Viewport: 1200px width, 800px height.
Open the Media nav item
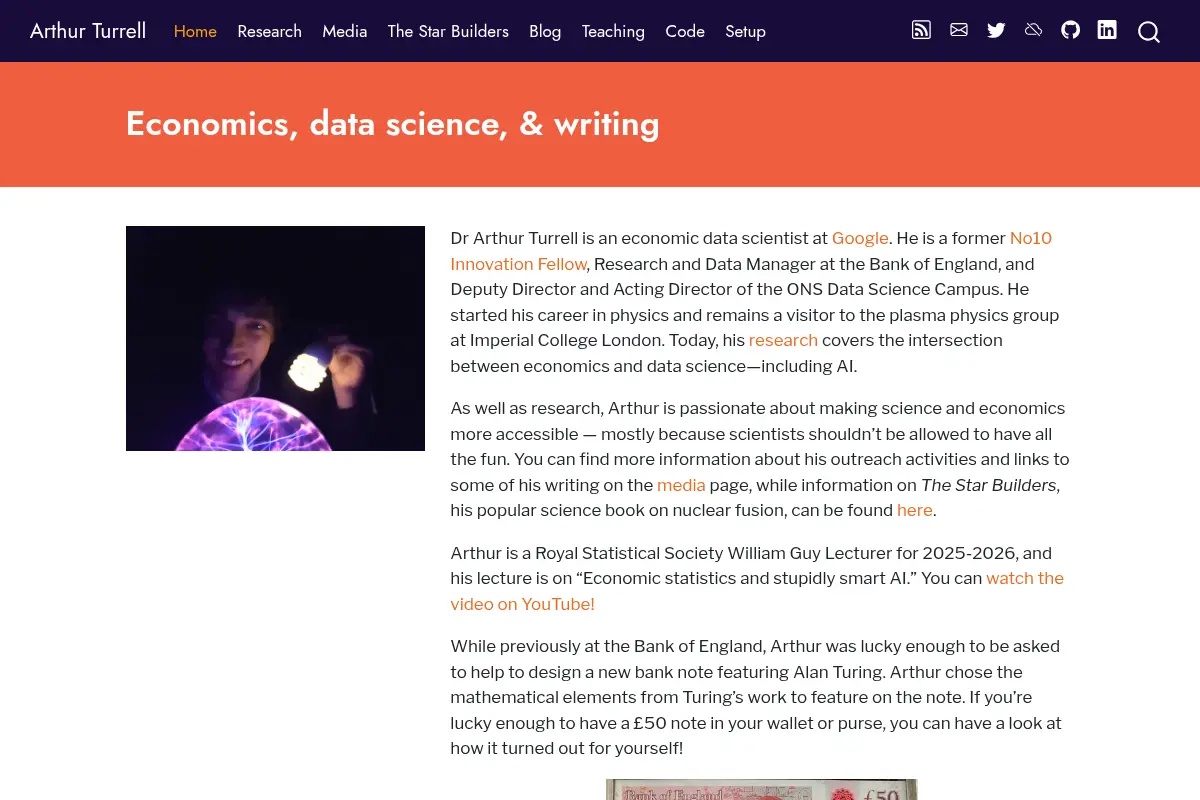345,31
